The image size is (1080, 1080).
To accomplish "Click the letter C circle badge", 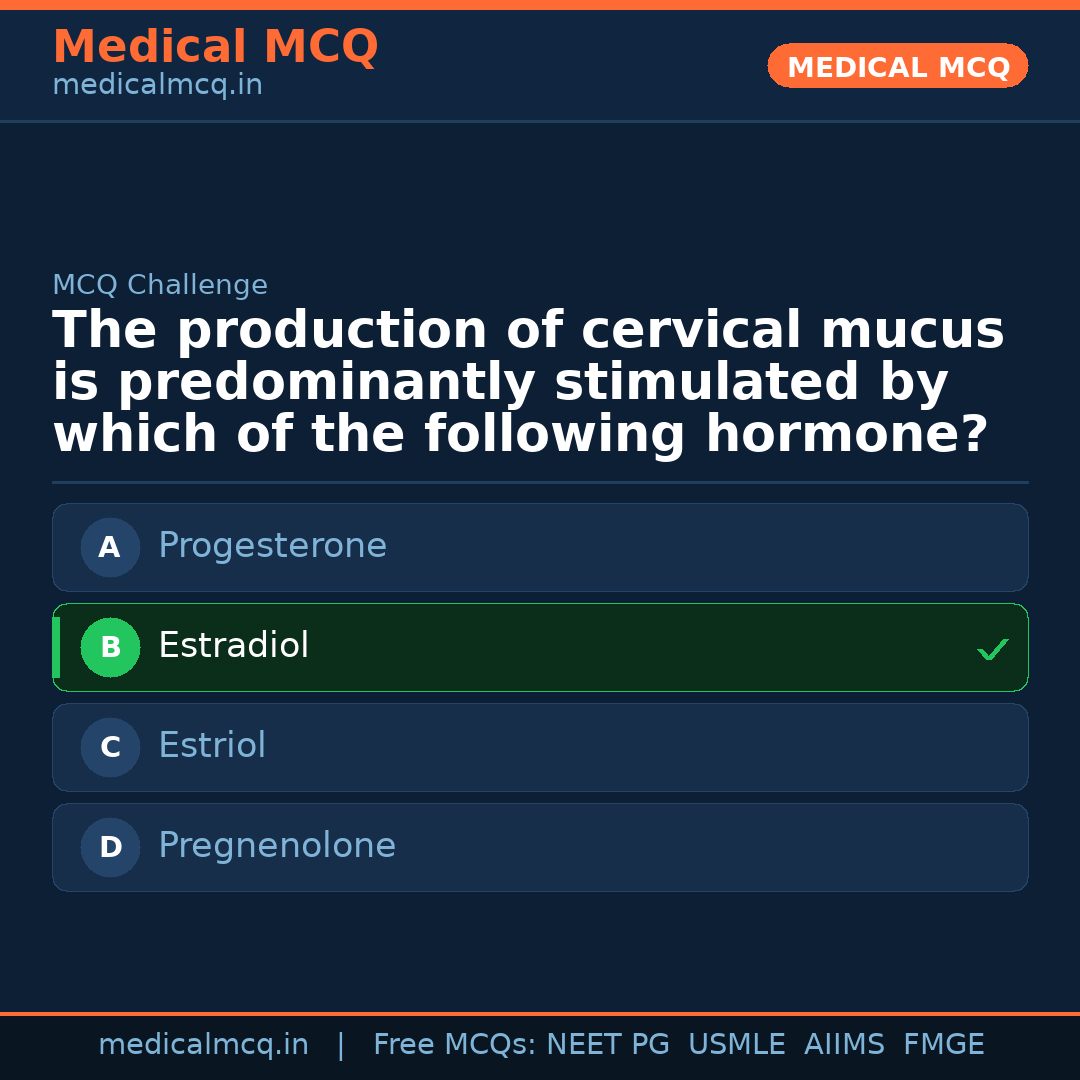I will 110,747.
